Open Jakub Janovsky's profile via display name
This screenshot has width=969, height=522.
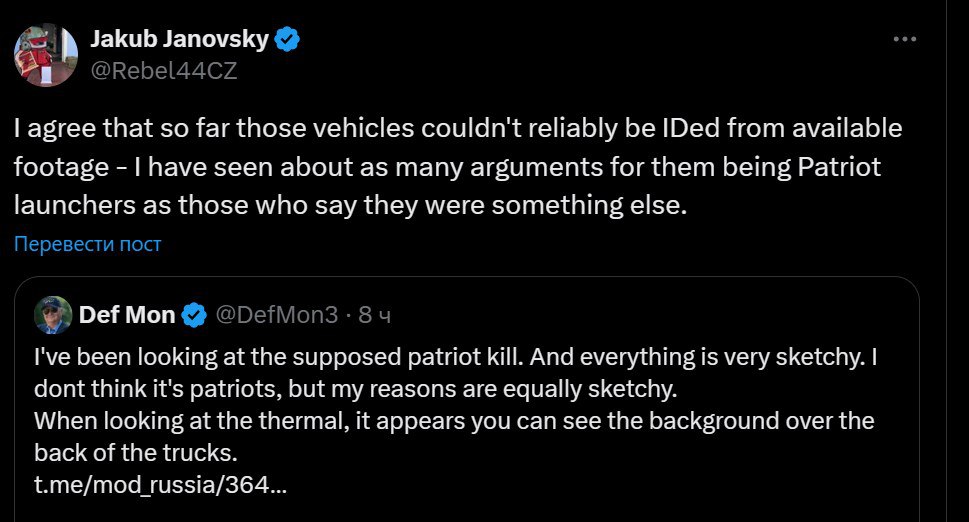click(180, 40)
